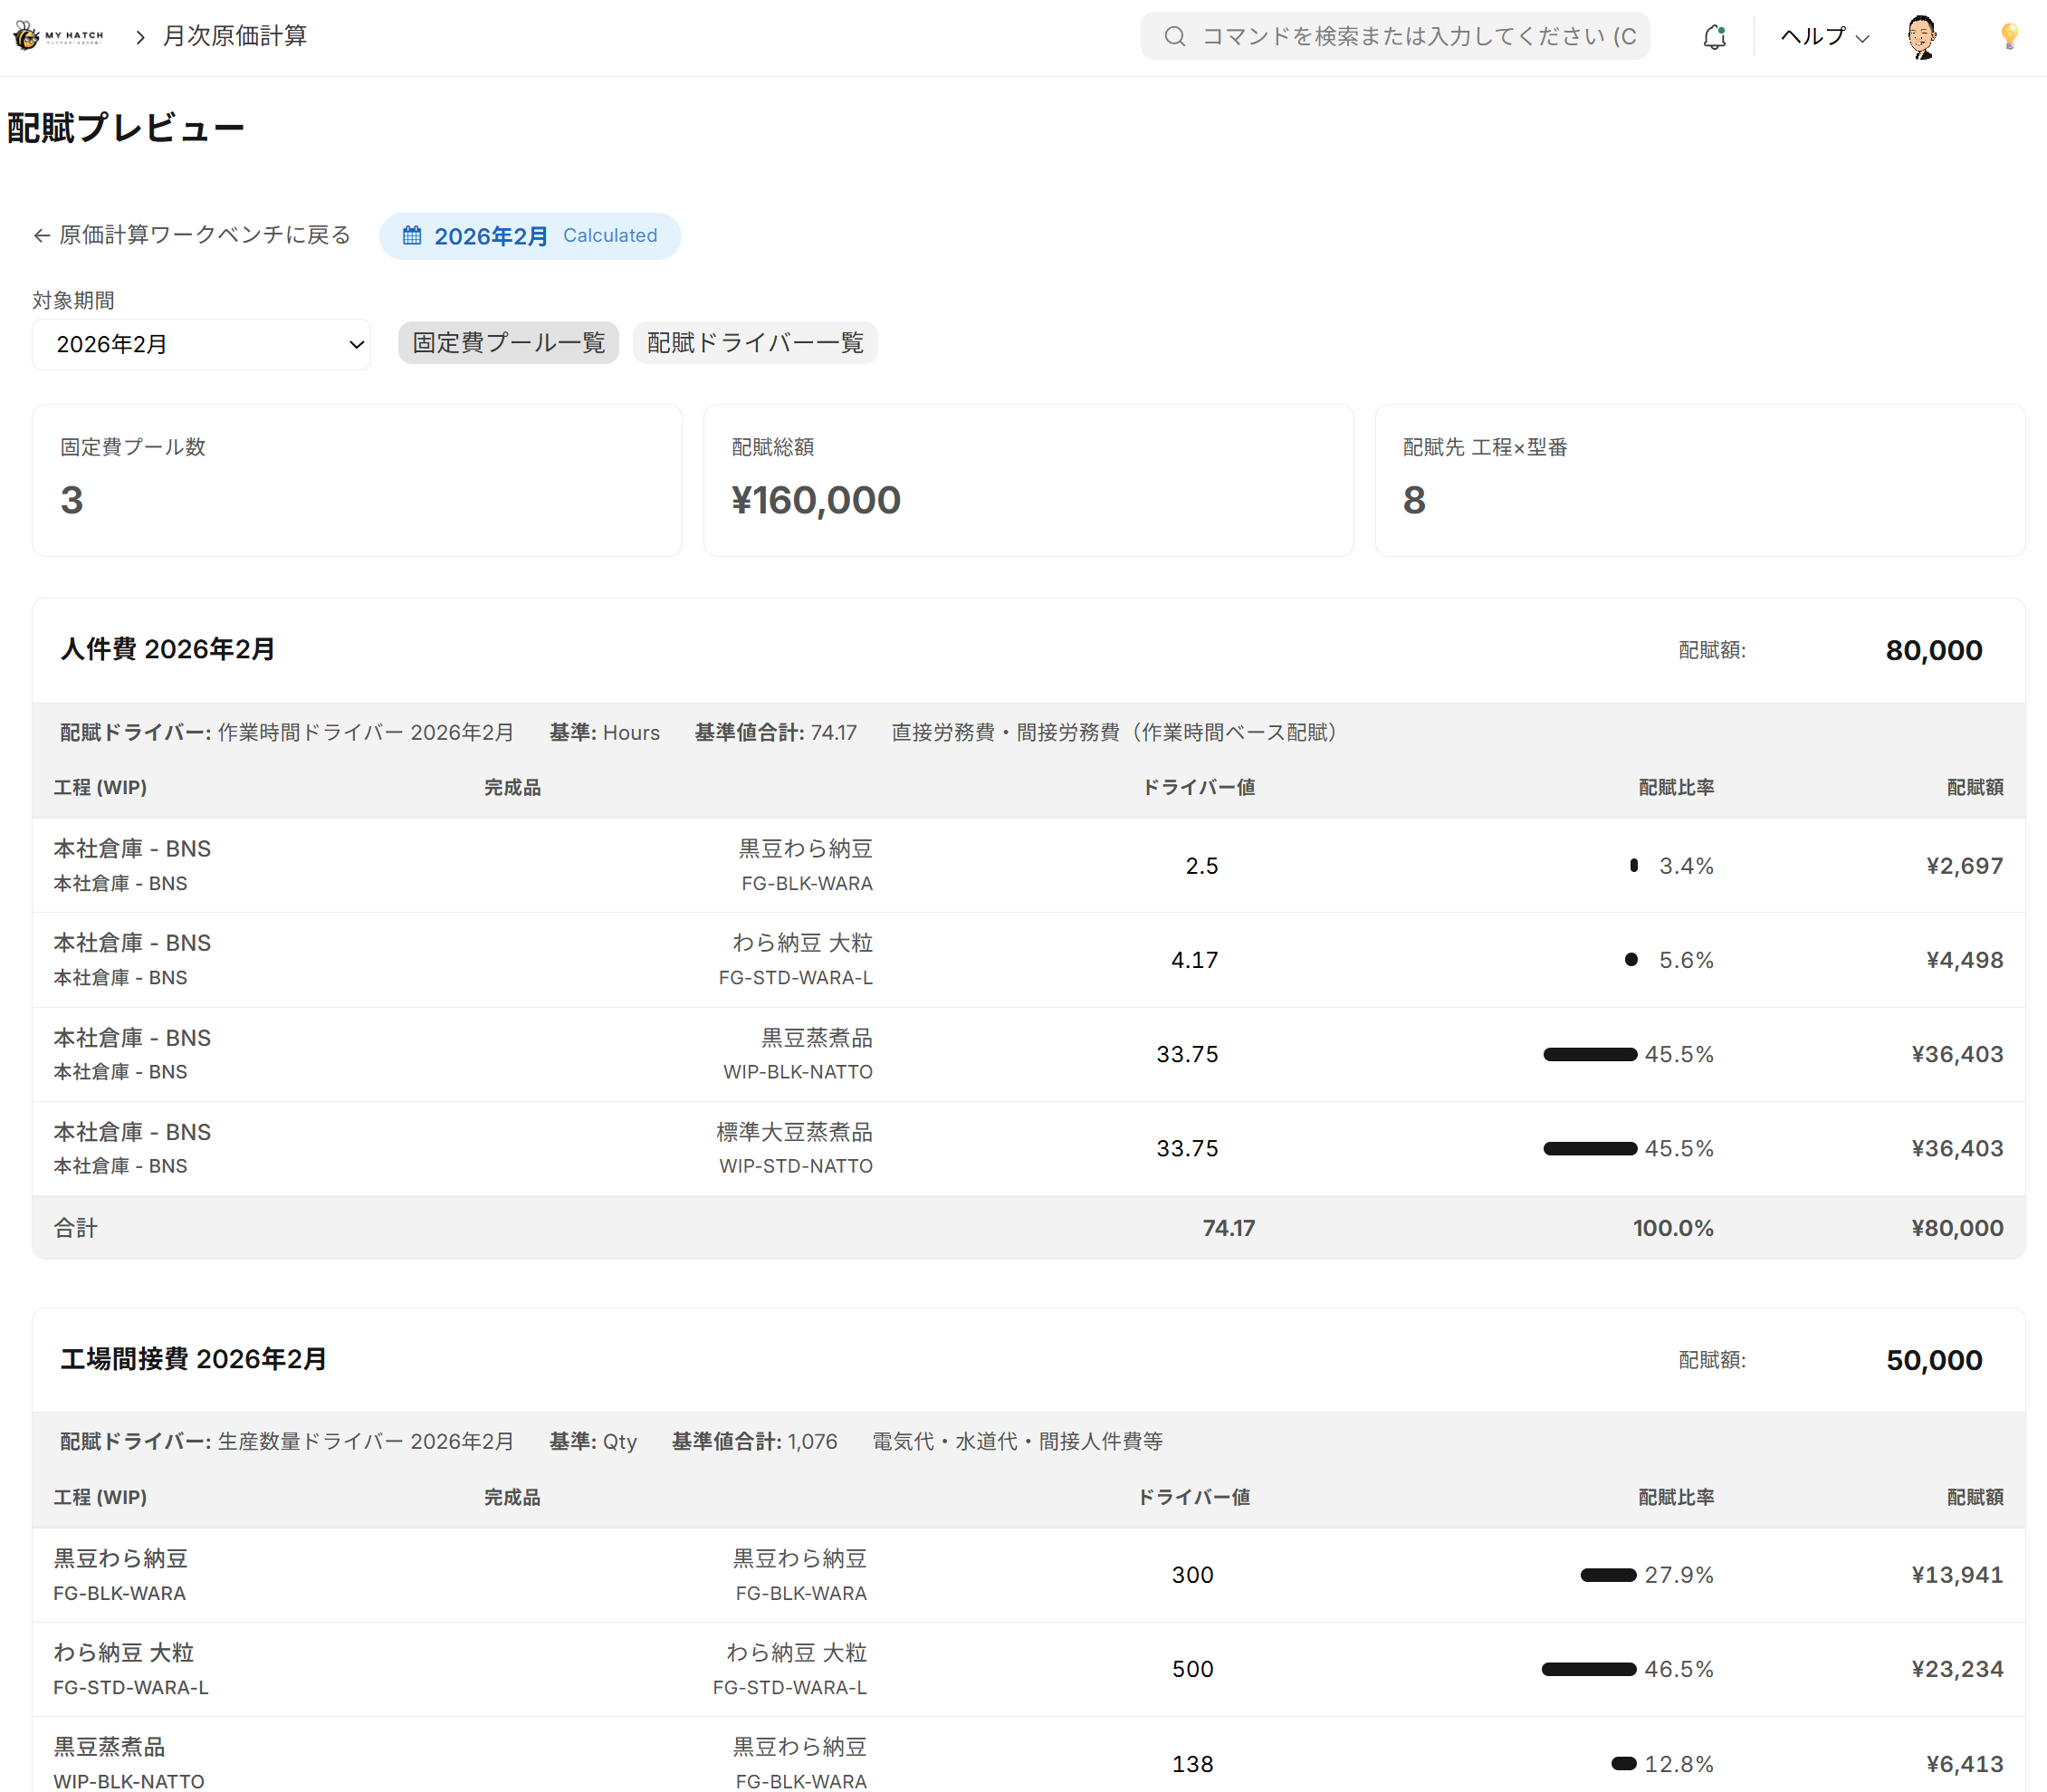Click the user avatar picture
Screen dimensions: 2047x1792
tap(1920, 37)
